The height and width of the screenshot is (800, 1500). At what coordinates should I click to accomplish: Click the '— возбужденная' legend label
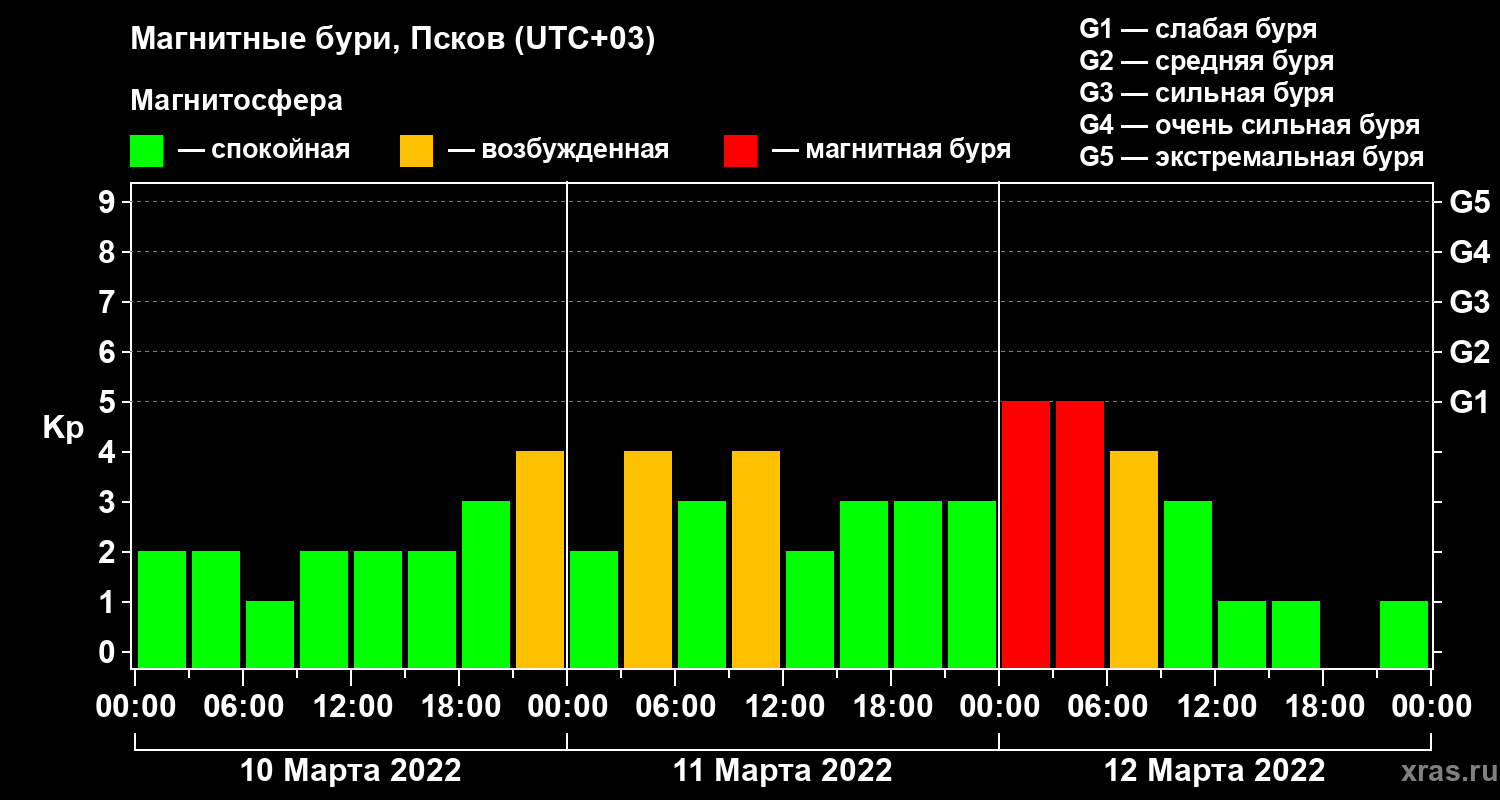(x=558, y=150)
